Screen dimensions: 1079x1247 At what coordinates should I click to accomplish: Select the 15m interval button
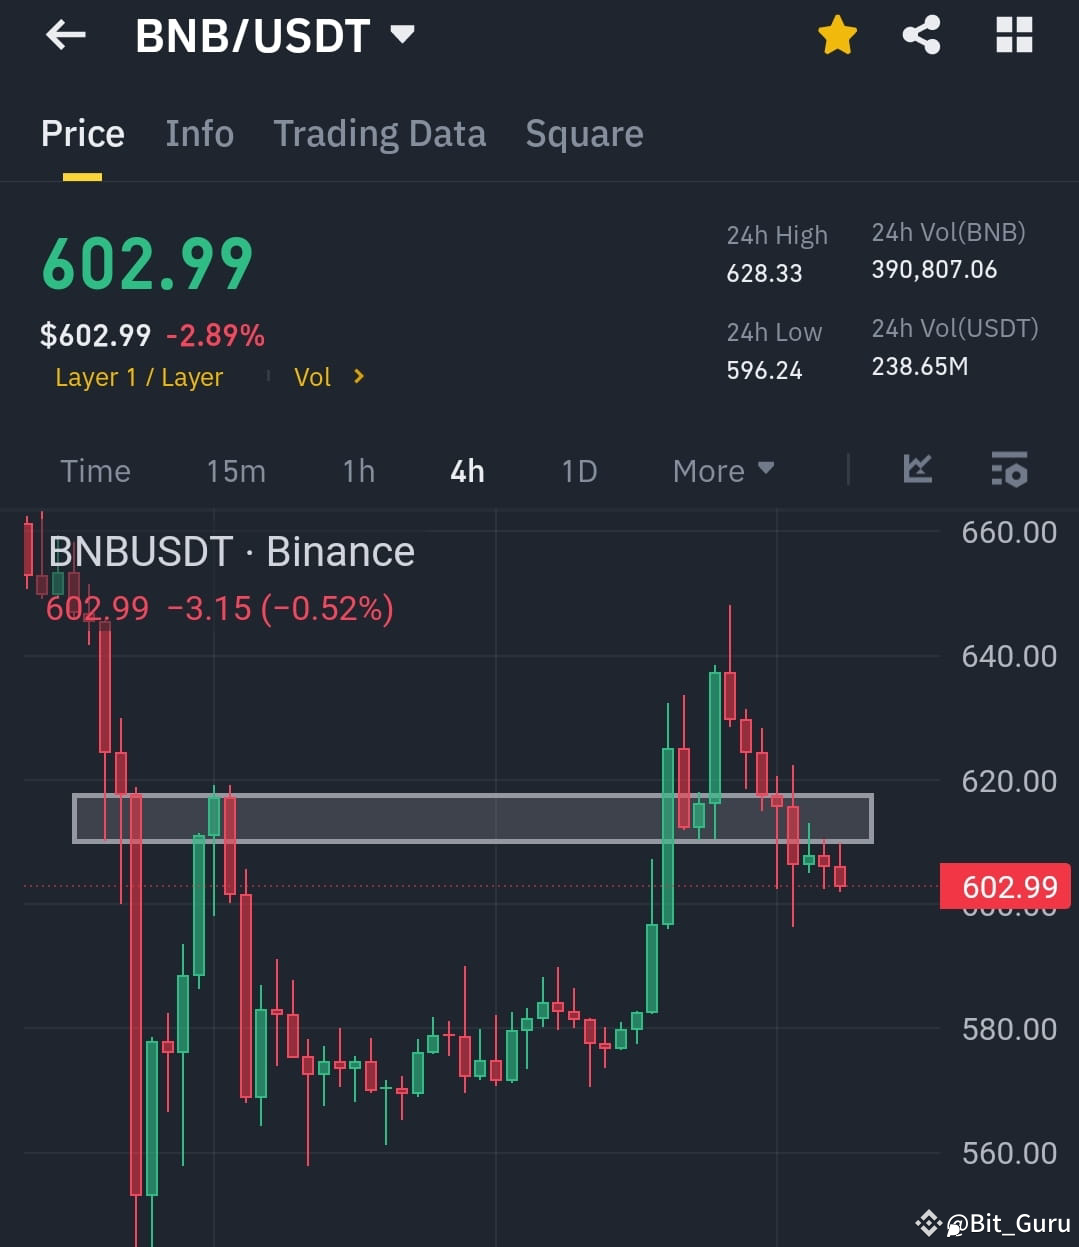click(236, 470)
